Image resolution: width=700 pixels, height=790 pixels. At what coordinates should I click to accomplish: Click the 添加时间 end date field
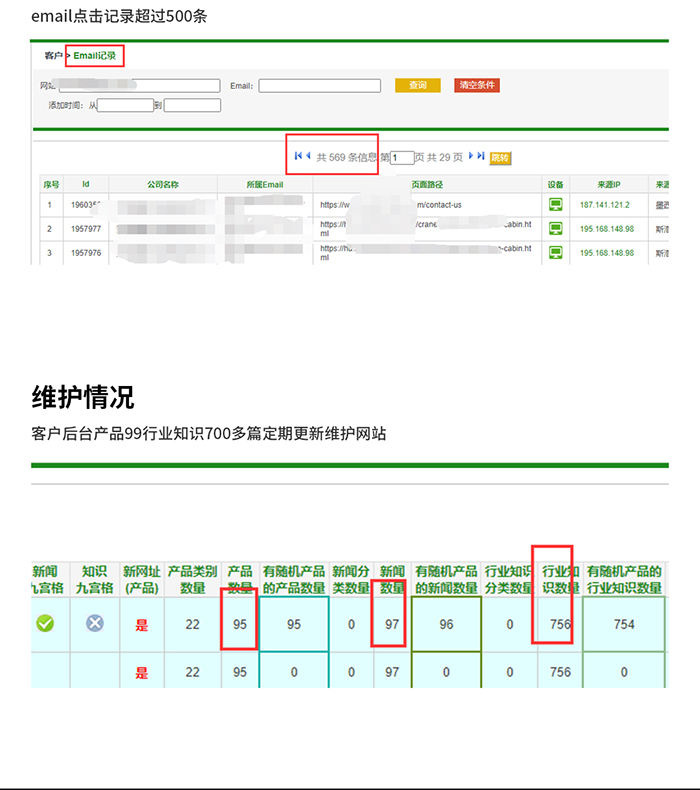coord(192,105)
